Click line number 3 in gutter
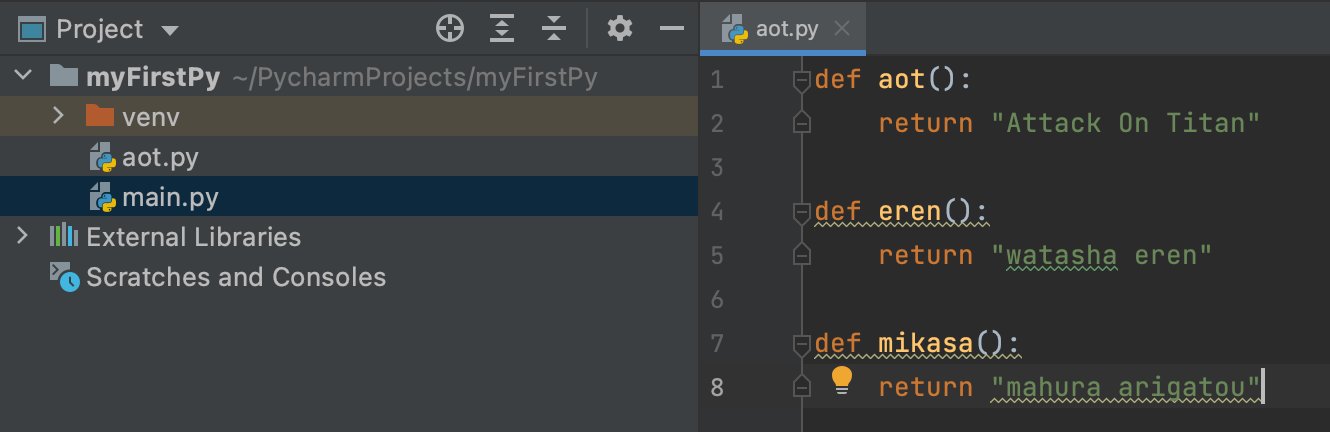The height and width of the screenshot is (432, 1330). [717, 167]
